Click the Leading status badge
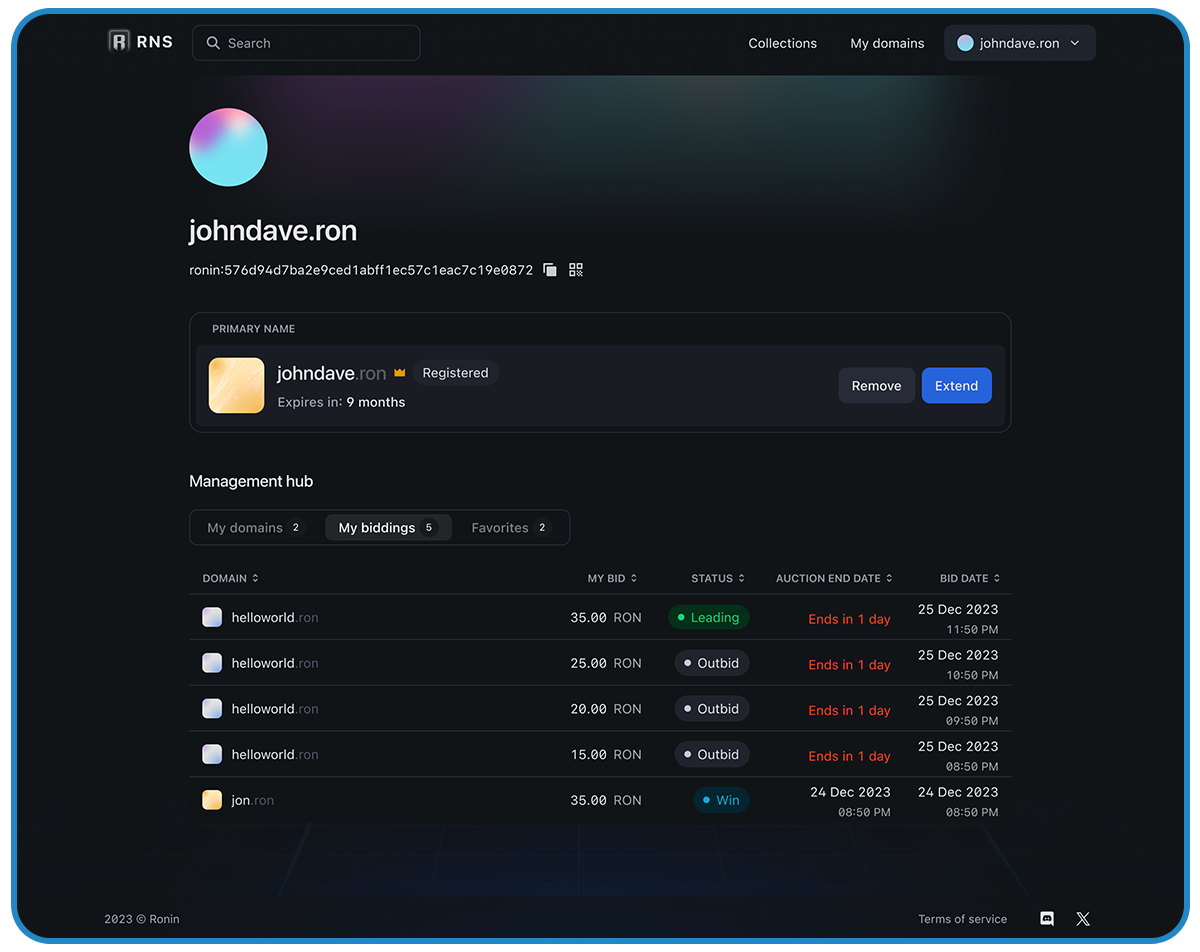This screenshot has width=1200, height=952. point(708,617)
